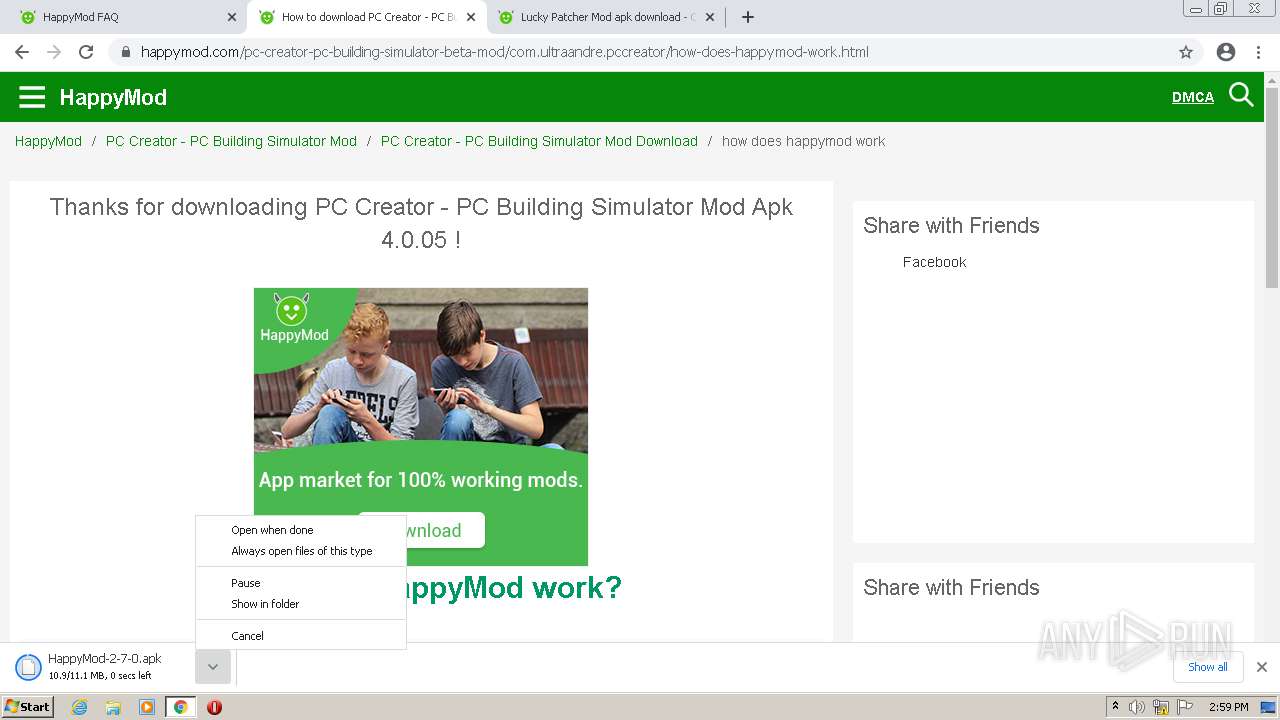Image resolution: width=1280 pixels, height=720 pixels.
Task: Toggle the download item options chevron
Action: (x=213, y=667)
